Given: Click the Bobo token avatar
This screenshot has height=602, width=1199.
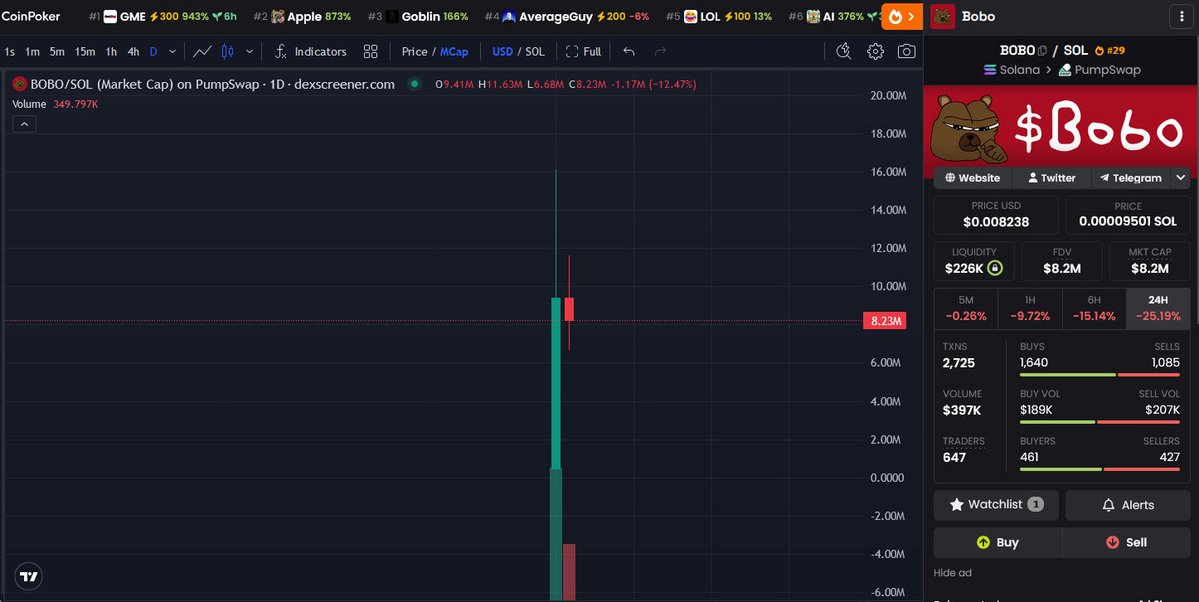Looking at the screenshot, I should tap(943, 16).
